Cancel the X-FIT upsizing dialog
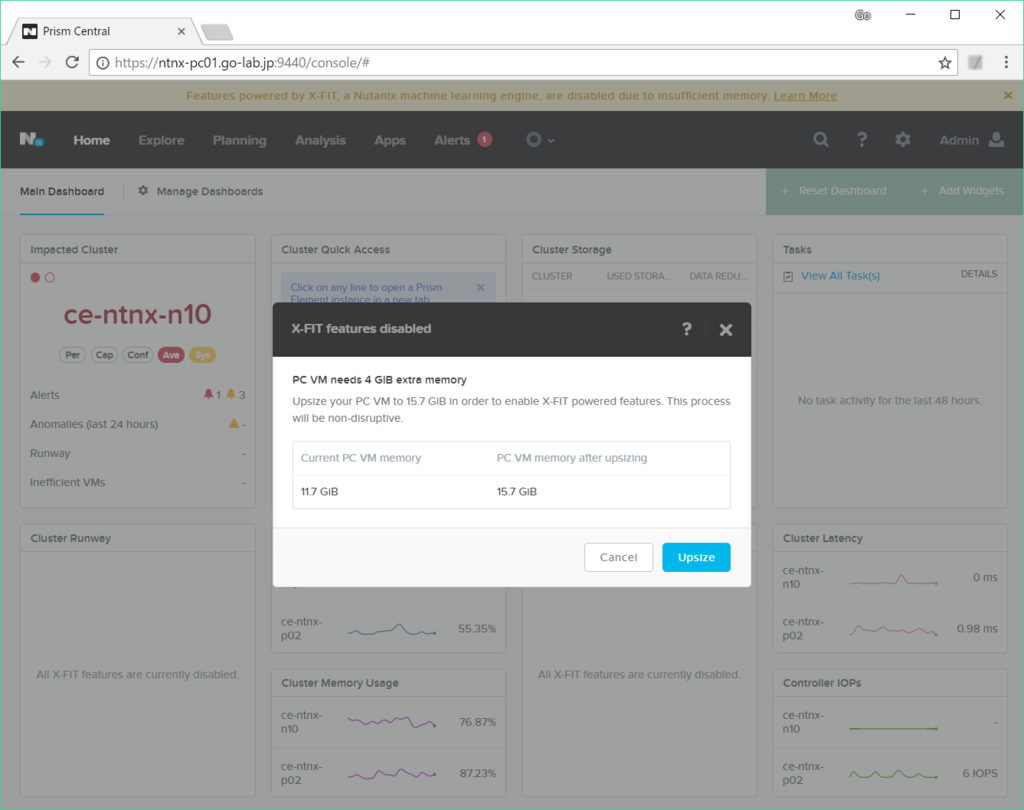This screenshot has height=810, width=1024. pyautogui.click(x=618, y=557)
